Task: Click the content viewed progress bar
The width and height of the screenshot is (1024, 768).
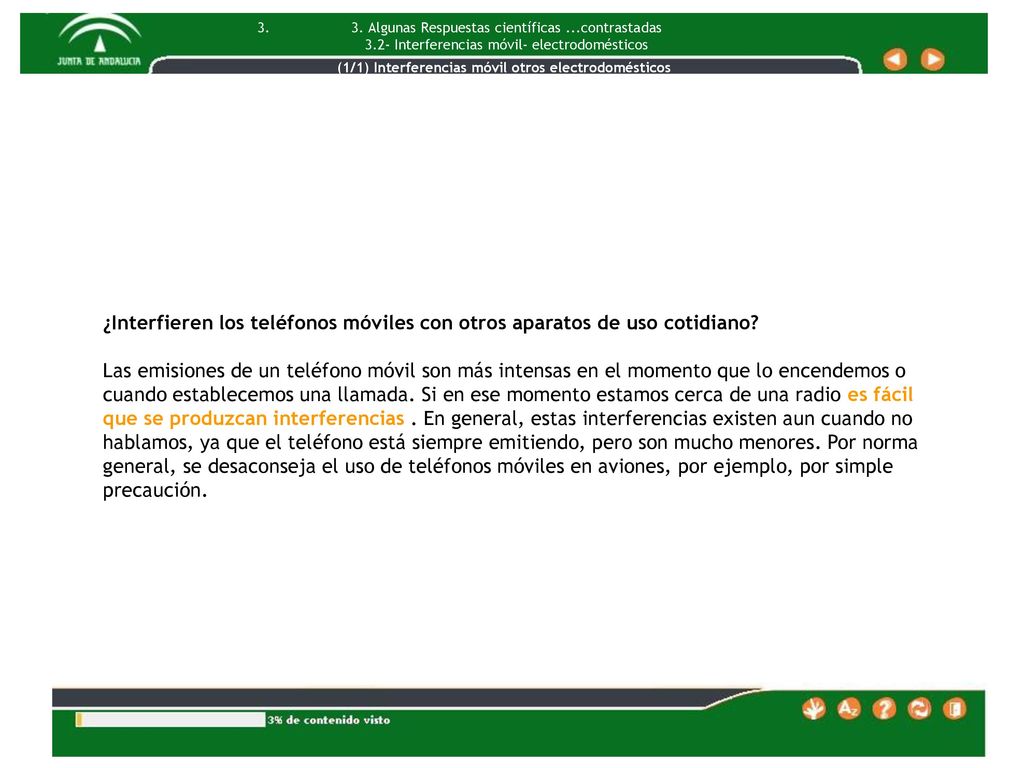Action: (170, 720)
